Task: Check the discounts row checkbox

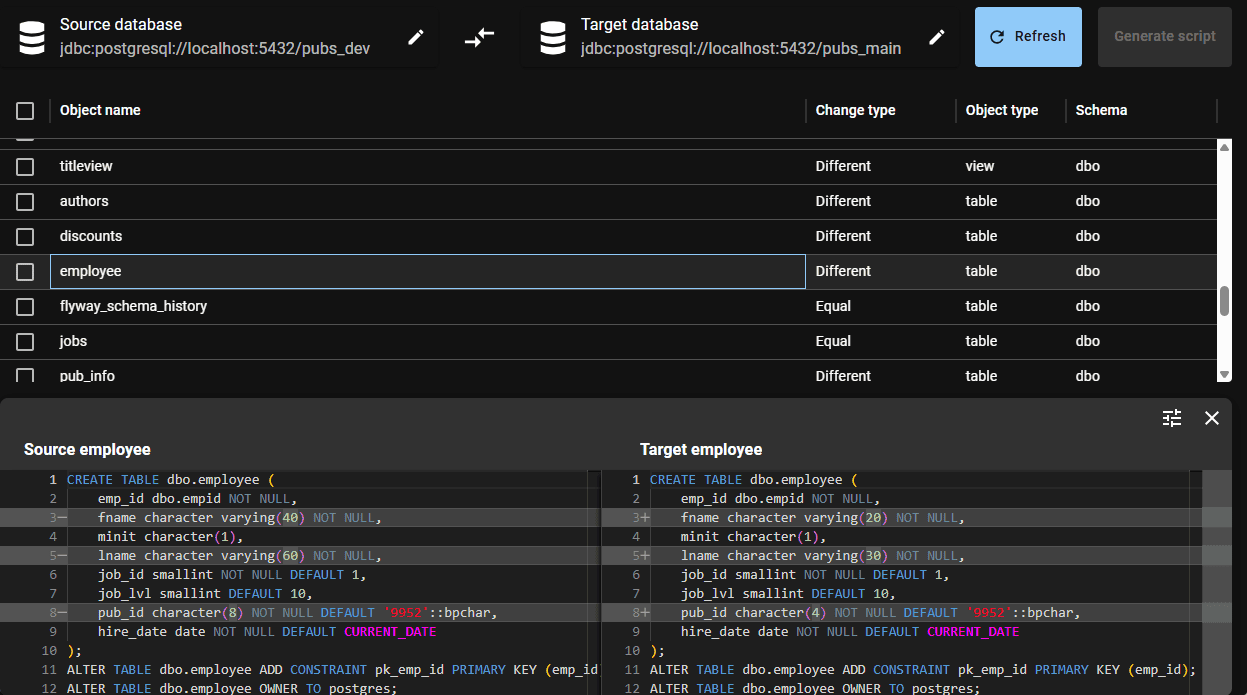Action: (25, 236)
